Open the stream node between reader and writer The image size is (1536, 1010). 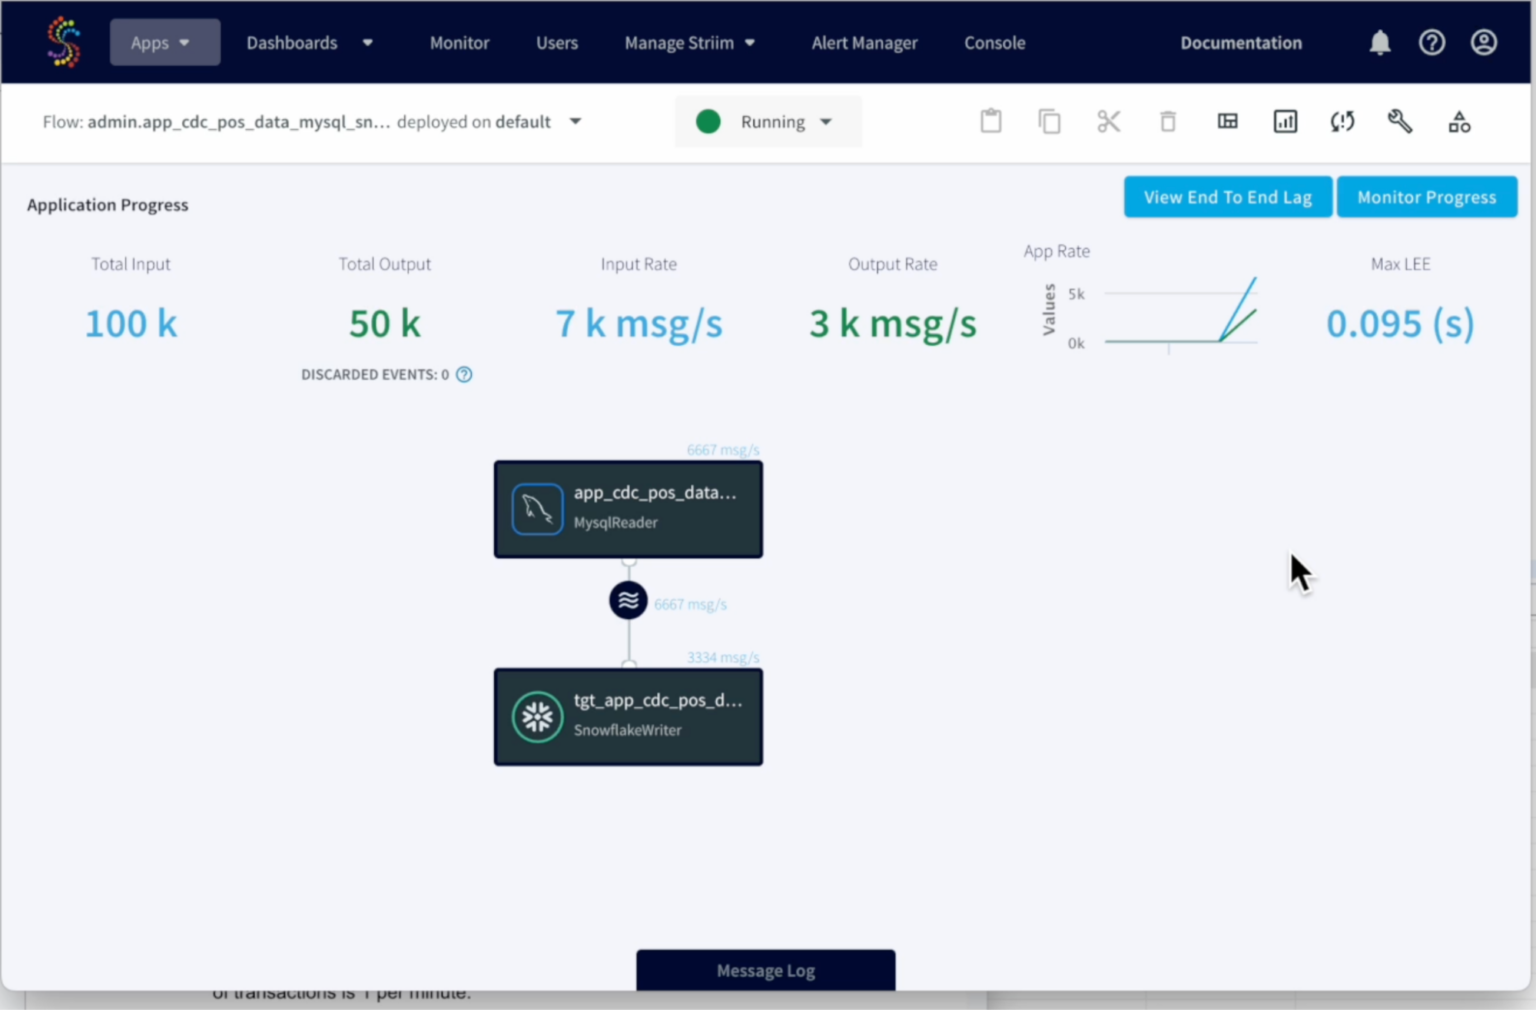coord(628,600)
